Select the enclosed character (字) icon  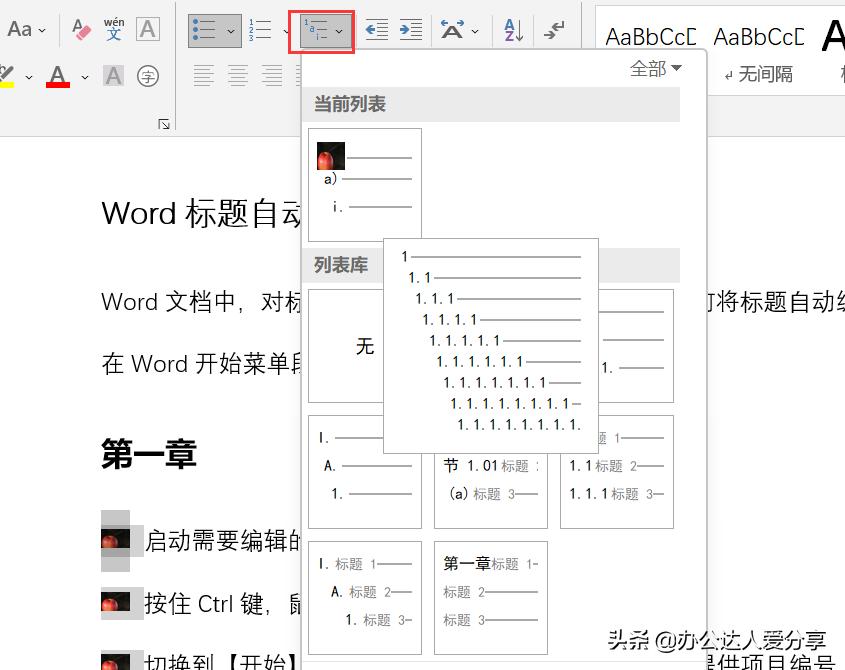(148, 75)
